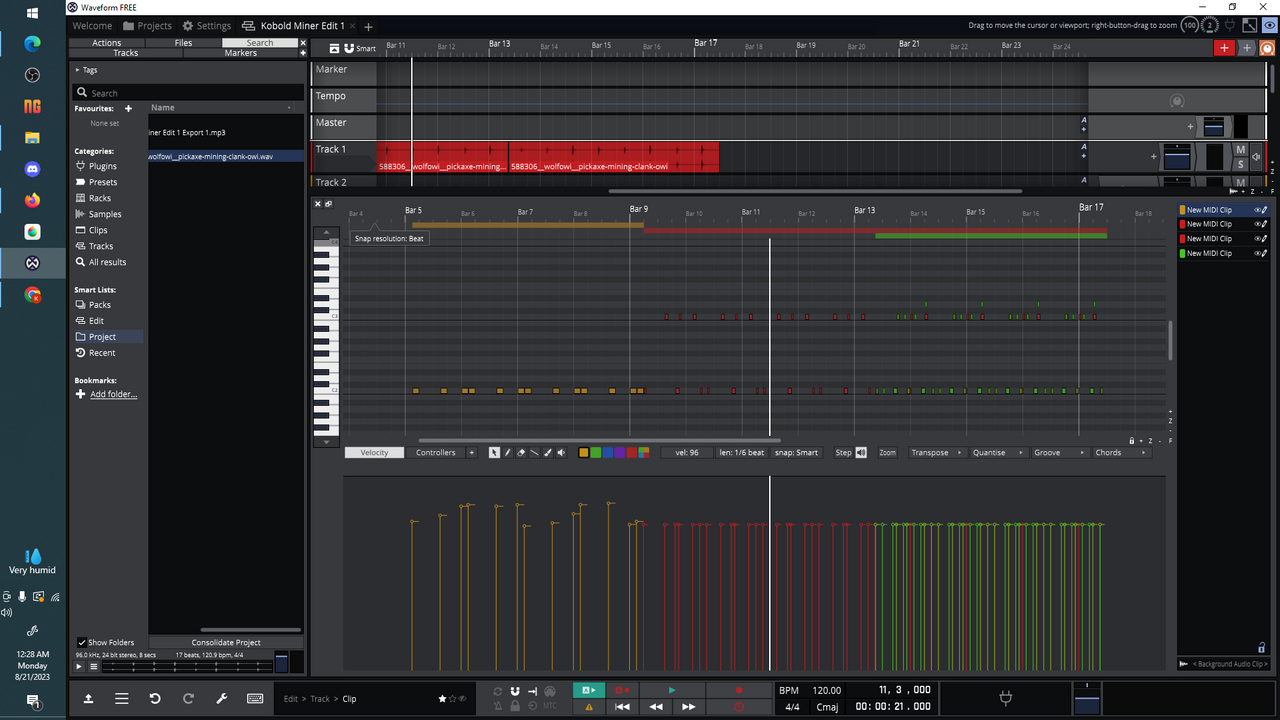The height and width of the screenshot is (720, 1280).
Task: Click Consolidate Project button
Action: point(226,642)
